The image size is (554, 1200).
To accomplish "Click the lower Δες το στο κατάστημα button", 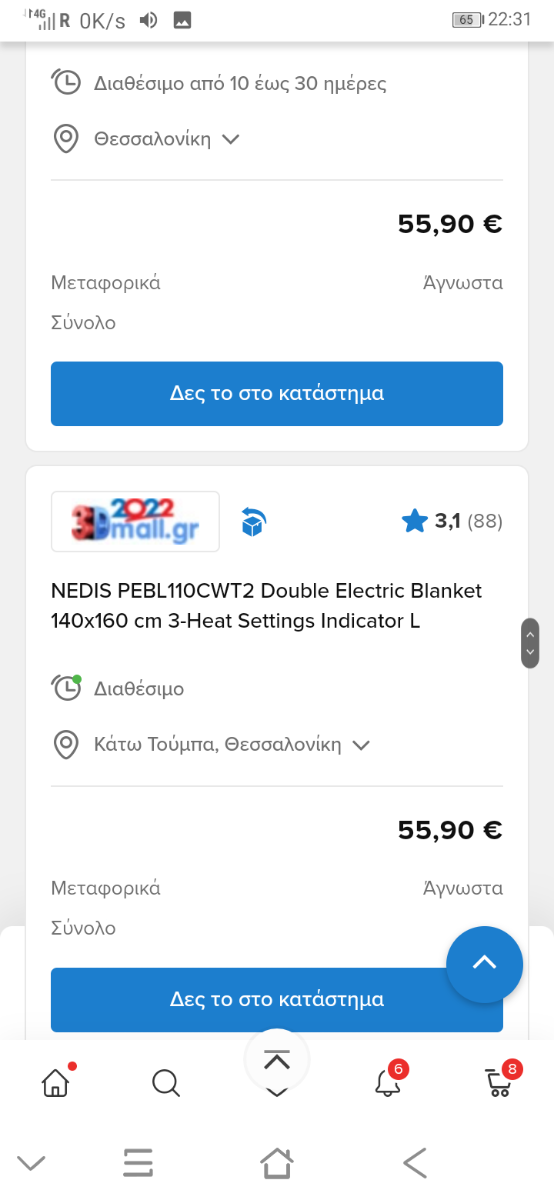I will [x=277, y=1000].
